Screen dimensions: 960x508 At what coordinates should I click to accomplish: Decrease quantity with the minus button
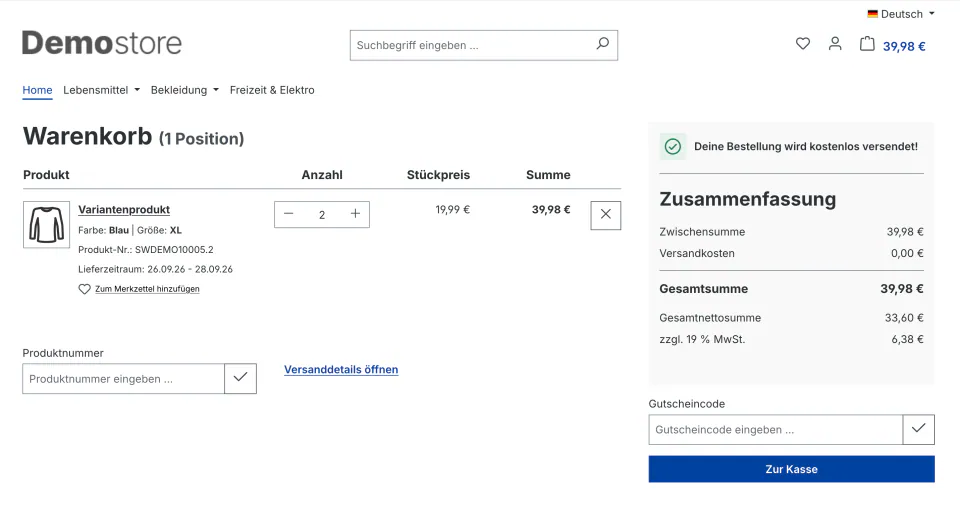[289, 214]
